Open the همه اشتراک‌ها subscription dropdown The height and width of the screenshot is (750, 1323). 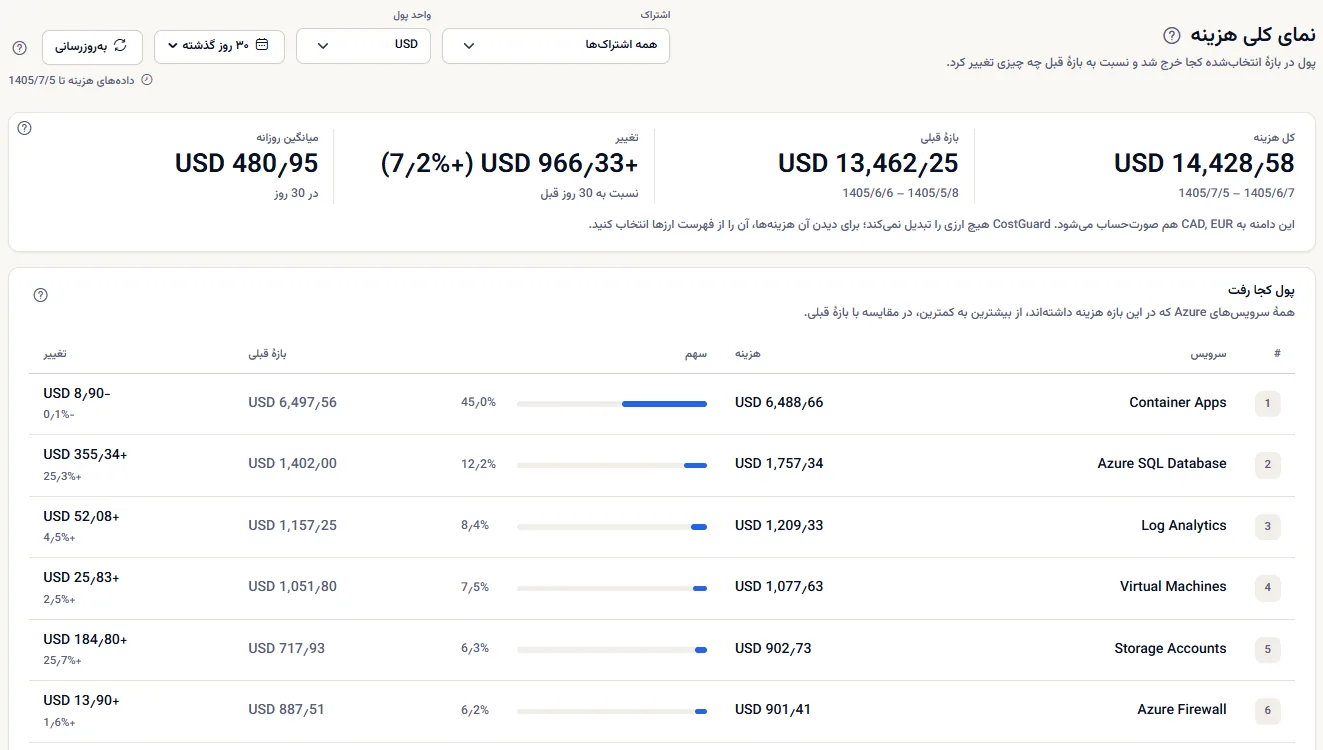tap(556, 46)
